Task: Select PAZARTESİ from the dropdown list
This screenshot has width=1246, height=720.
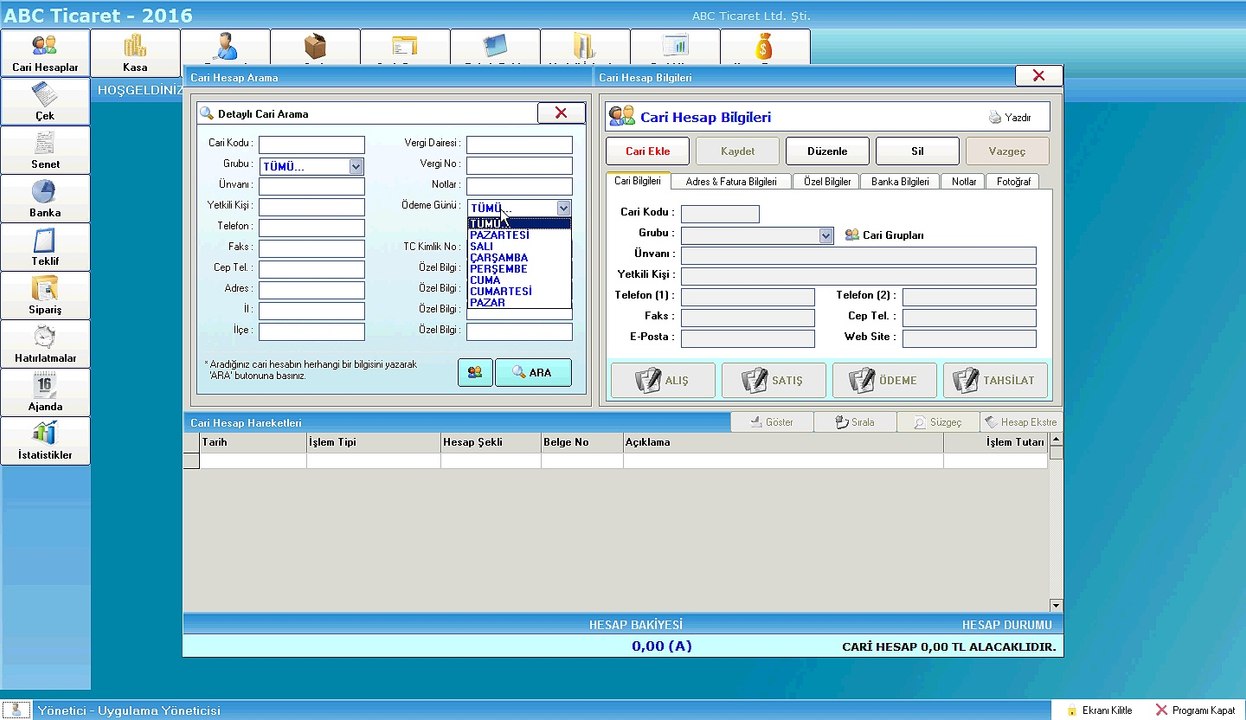Action: [519, 235]
